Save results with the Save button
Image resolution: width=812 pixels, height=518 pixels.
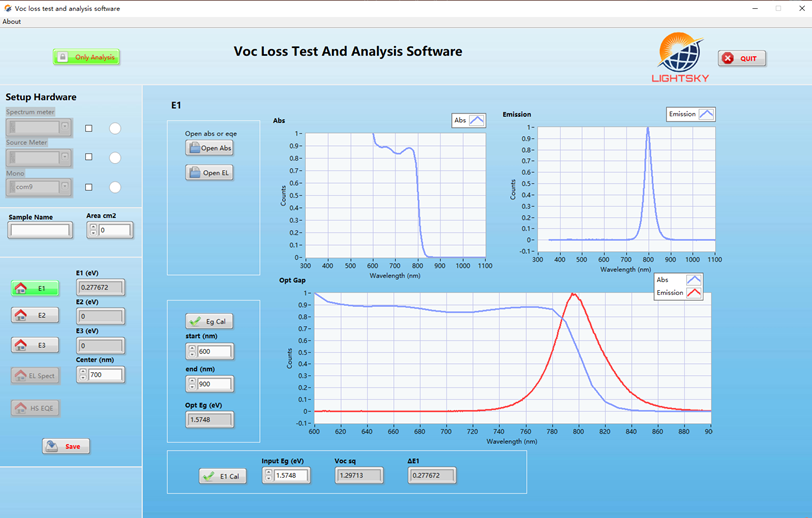coord(66,446)
